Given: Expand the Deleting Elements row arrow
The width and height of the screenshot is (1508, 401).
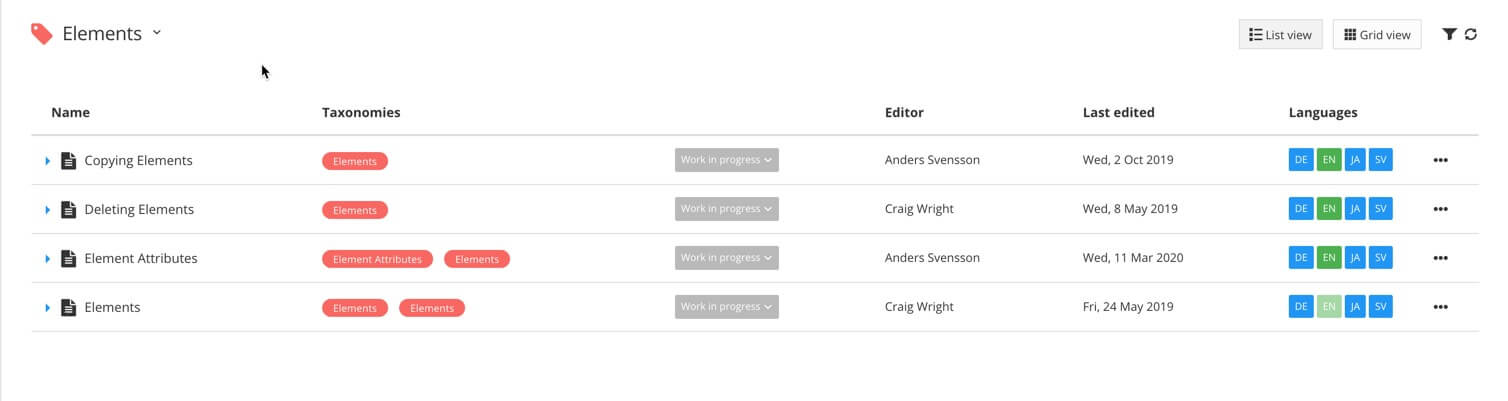Looking at the screenshot, I should click(47, 210).
